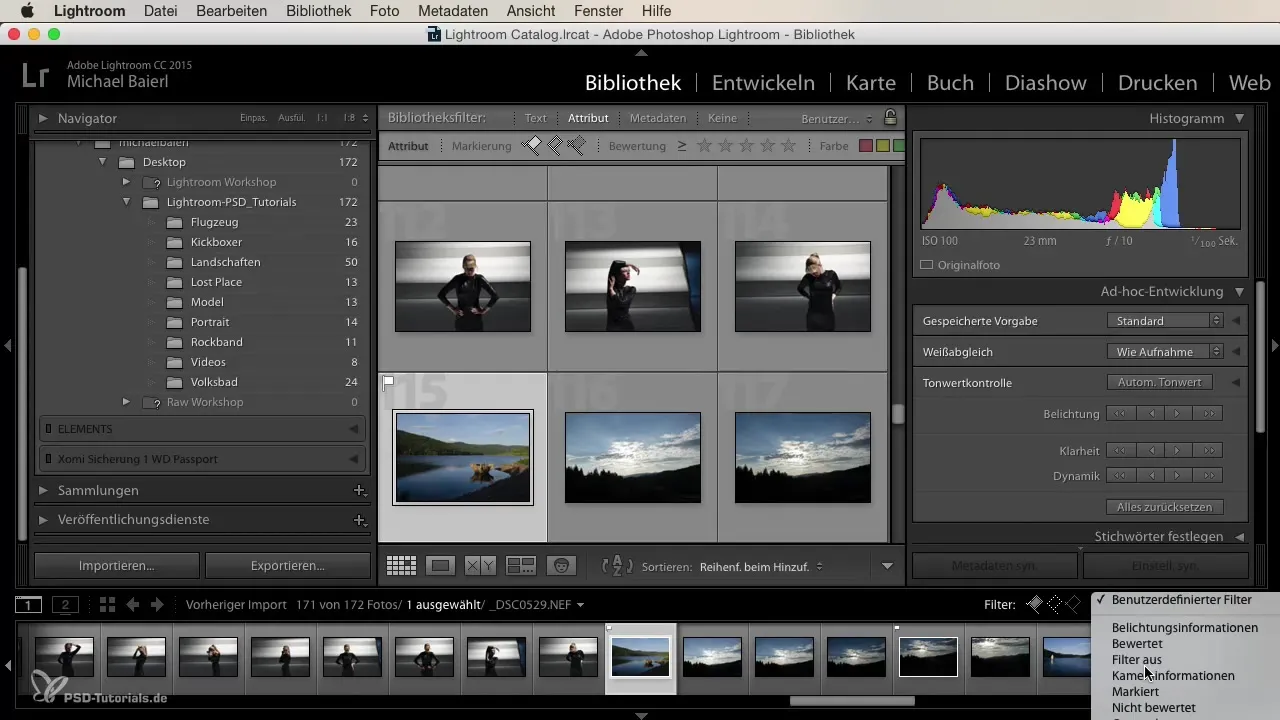Image resolution: width=1280 pixels, height=720 pixels.
Task: Decrease Klarheit by a large step
Action: [x=1120, y=450]
